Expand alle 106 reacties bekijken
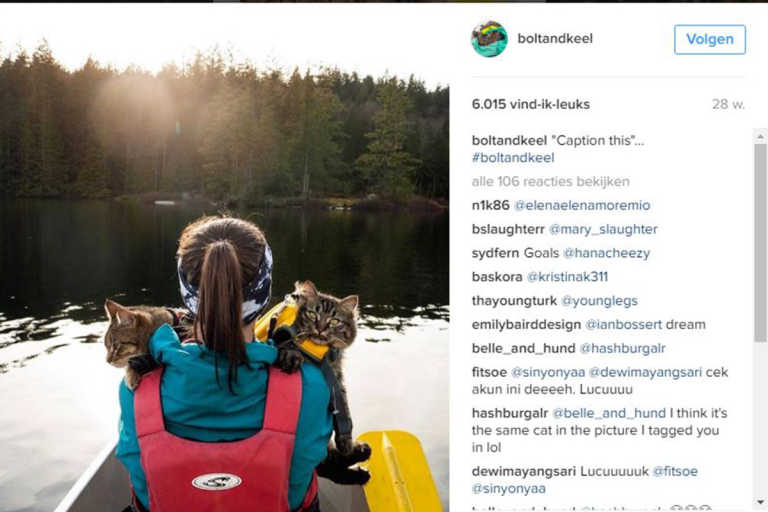The image size is (768, 512). [551, 182]
